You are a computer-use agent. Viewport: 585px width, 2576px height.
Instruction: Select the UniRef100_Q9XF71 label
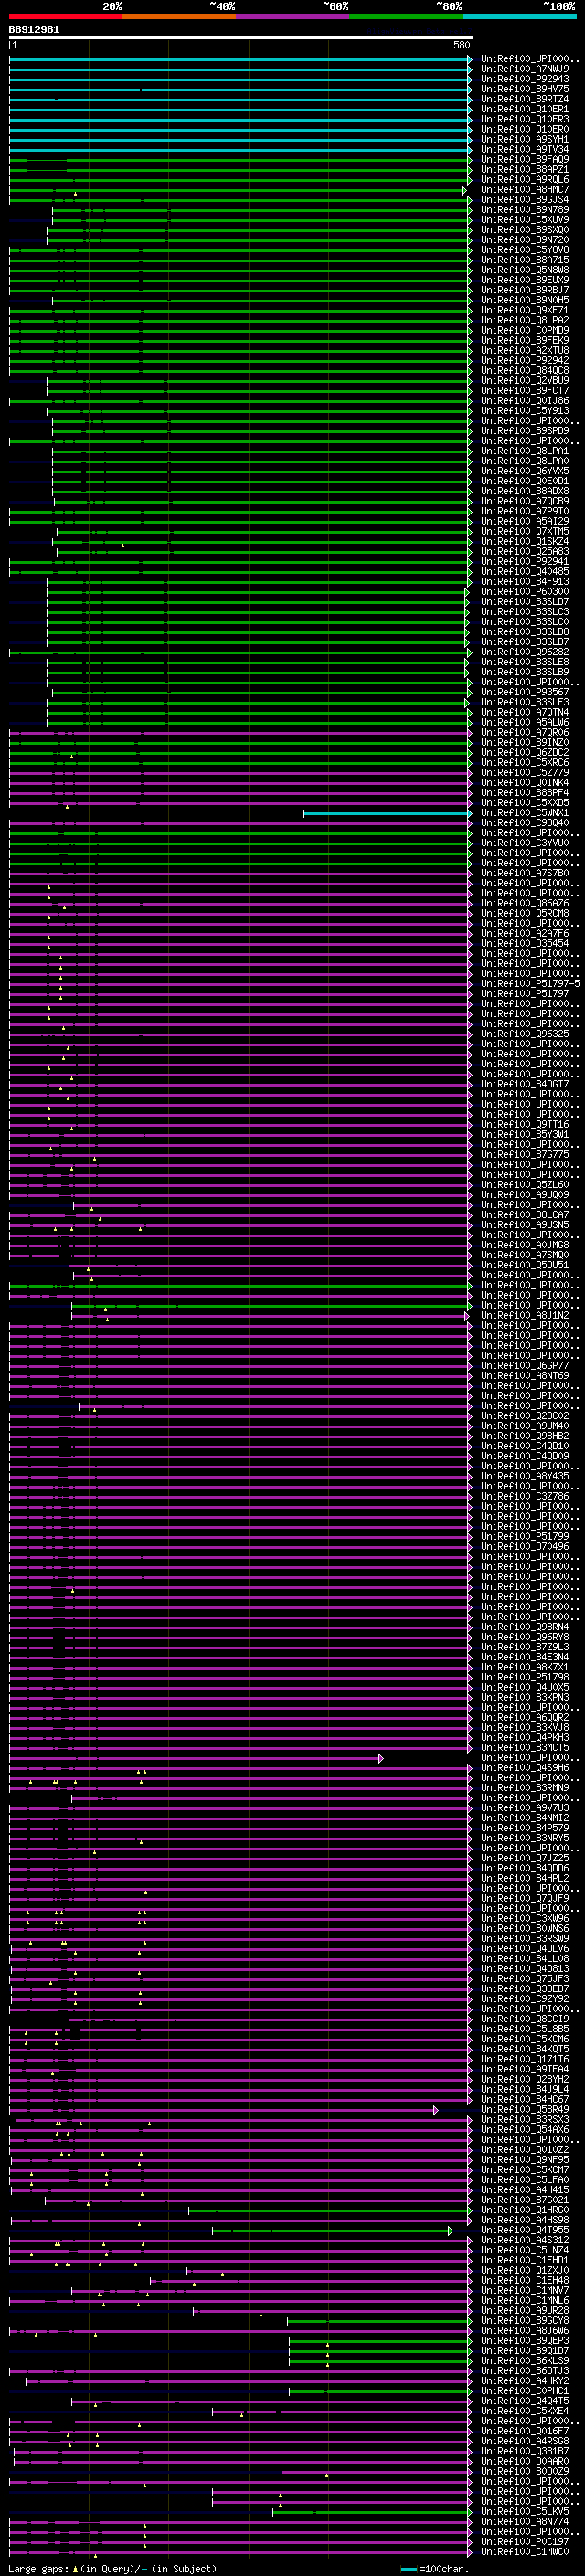pyautogui.click(x=525, y=310)
